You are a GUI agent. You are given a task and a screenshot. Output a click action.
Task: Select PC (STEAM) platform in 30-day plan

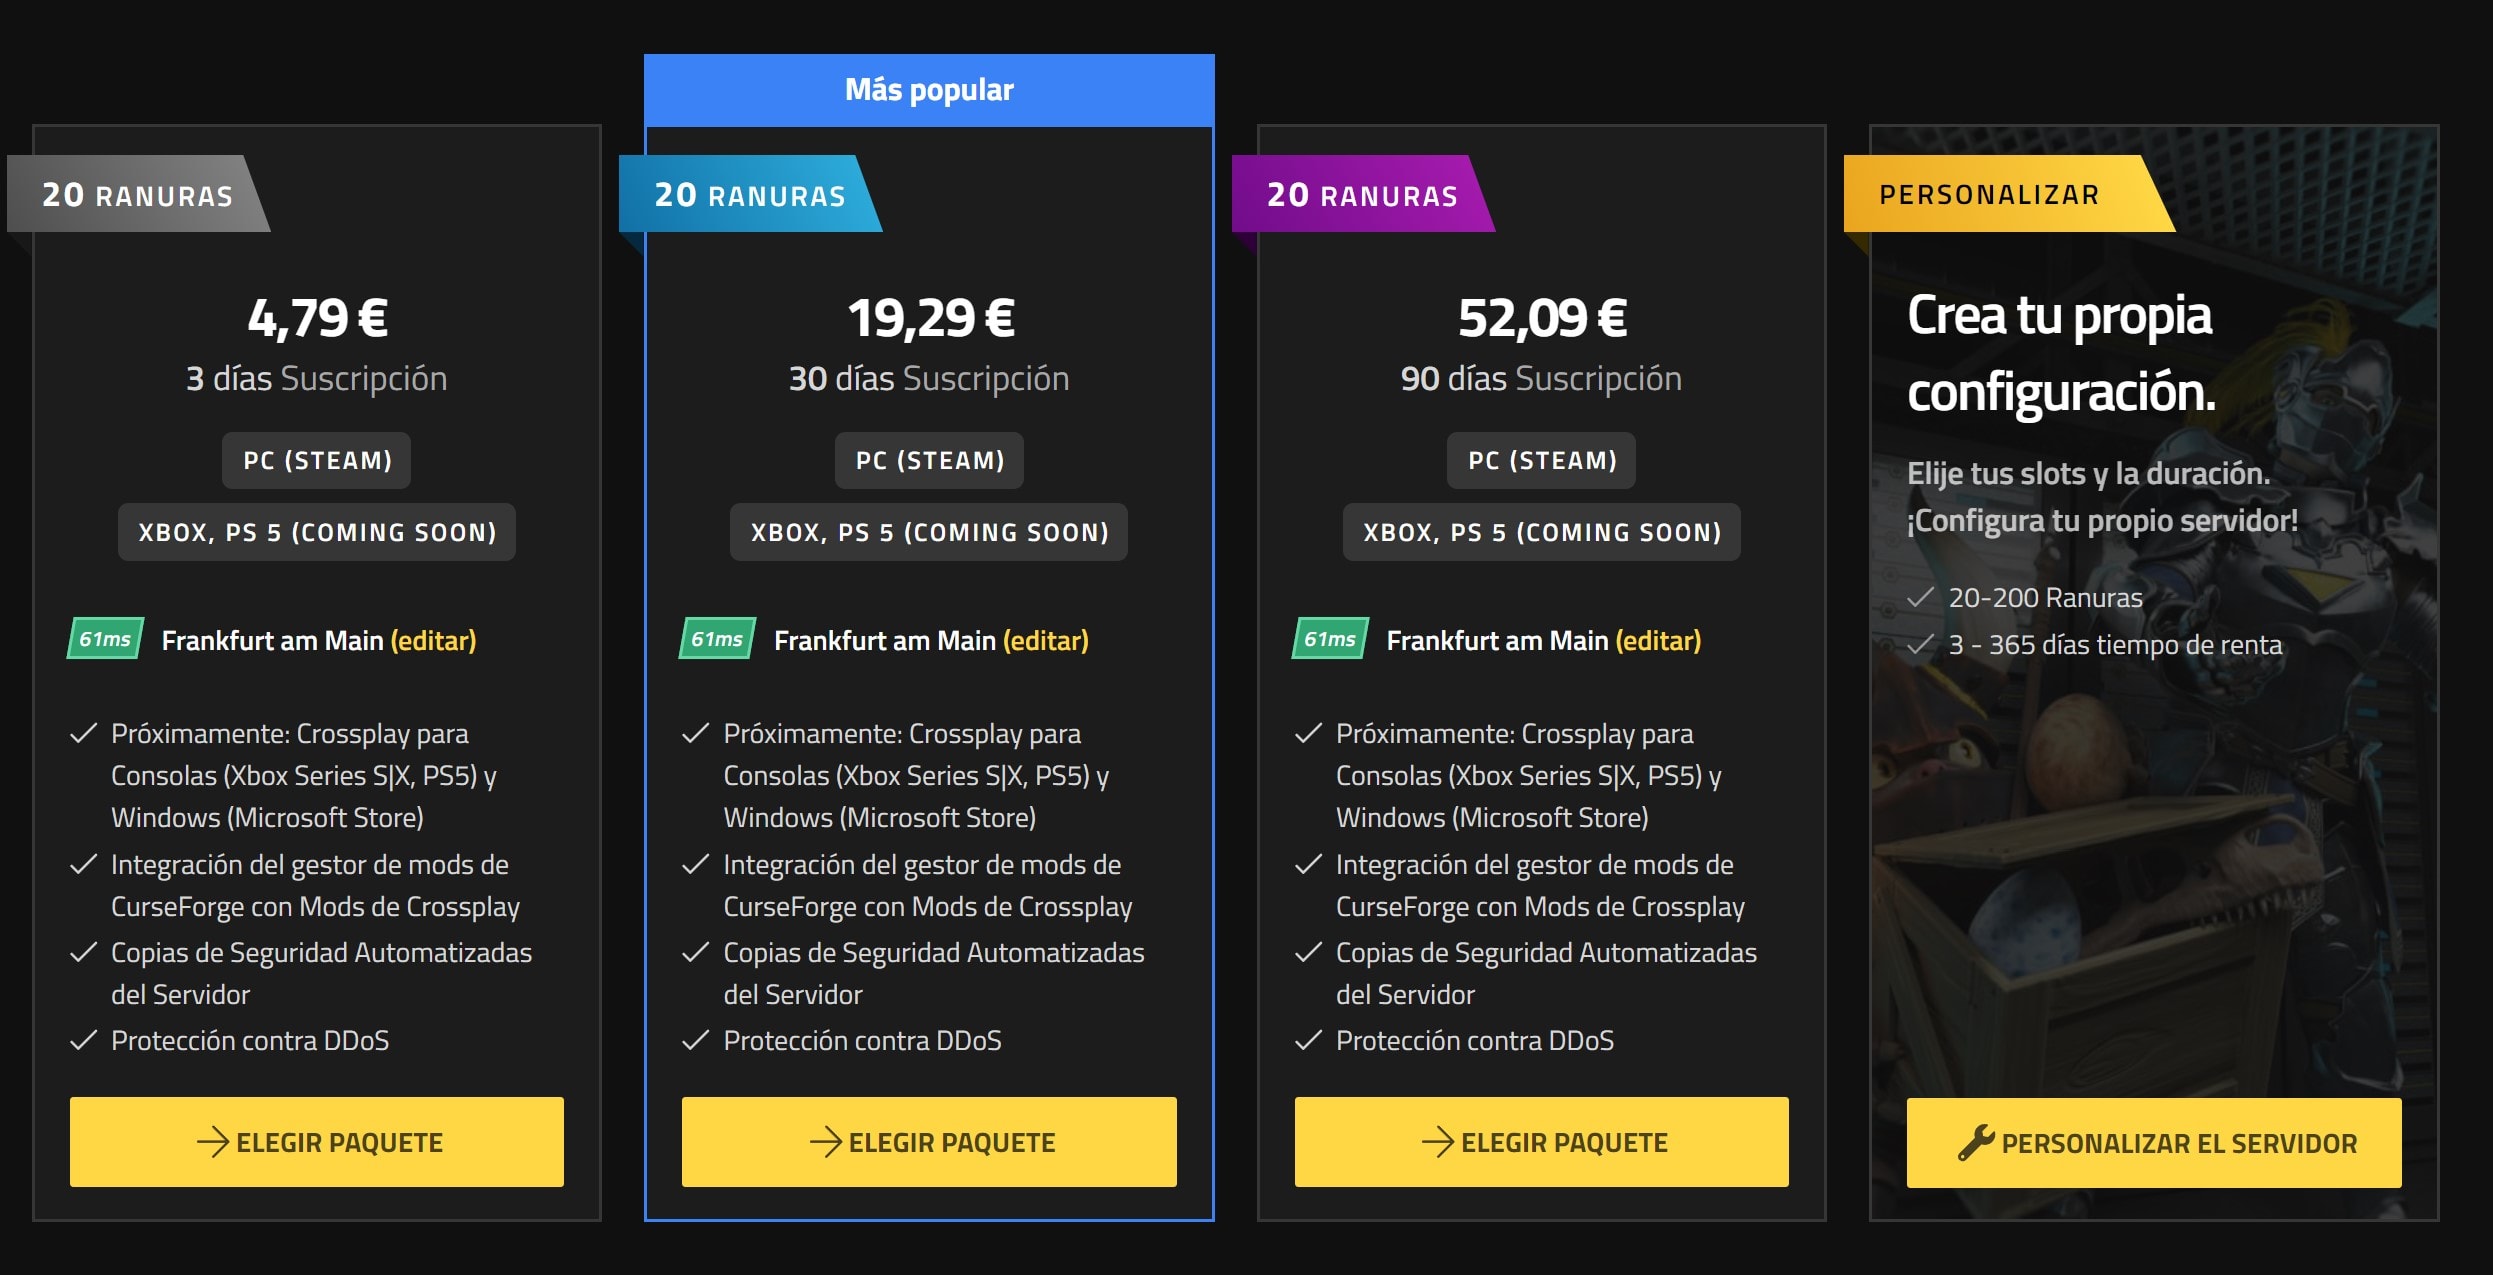click(929, 460)
